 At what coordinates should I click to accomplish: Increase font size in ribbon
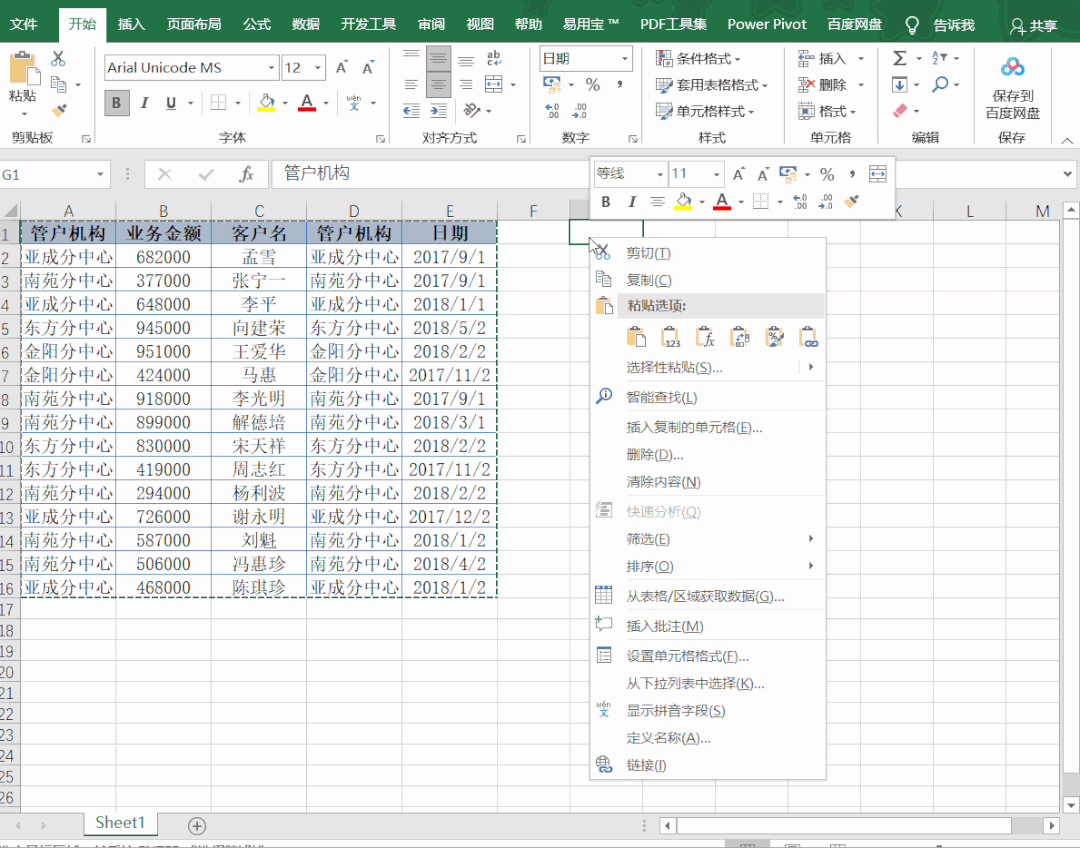pos(342,68)
